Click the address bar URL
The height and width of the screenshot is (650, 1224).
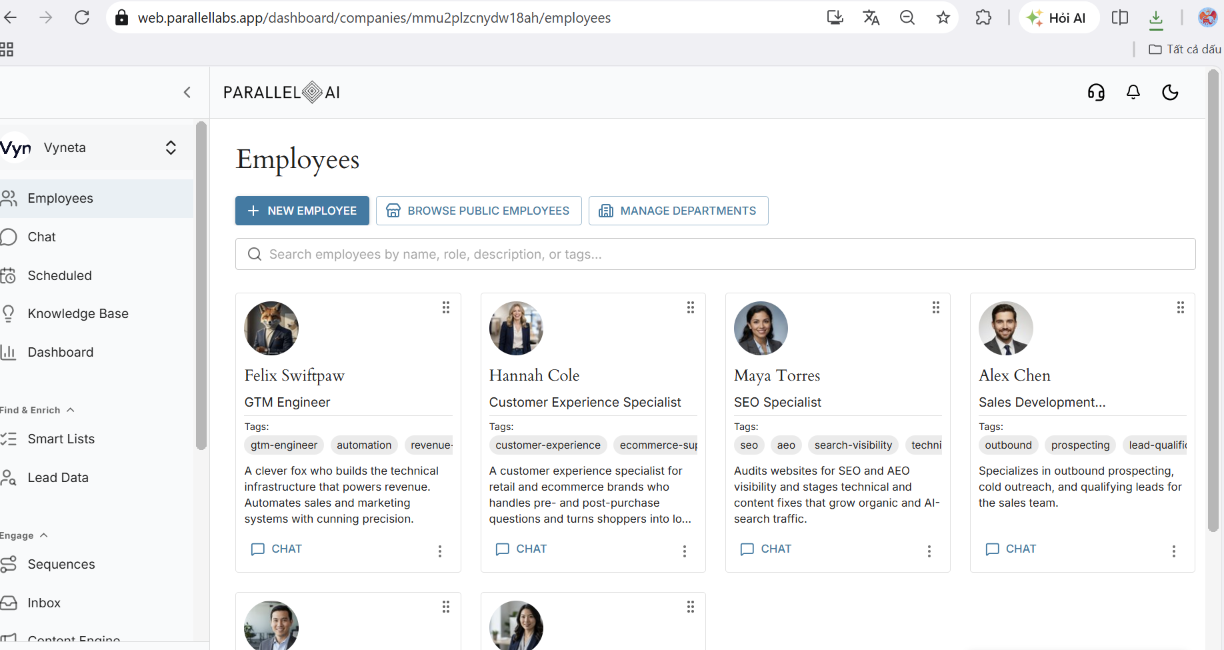point(374,18)
